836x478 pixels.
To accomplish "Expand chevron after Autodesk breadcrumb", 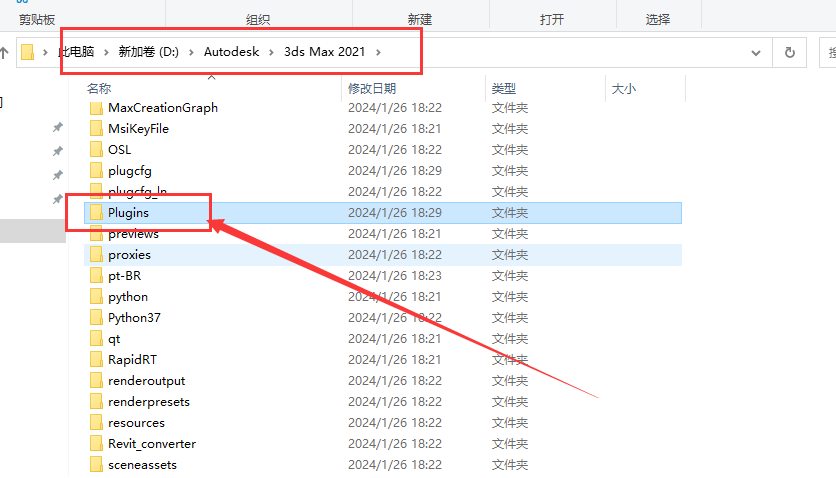I will 271,52.
